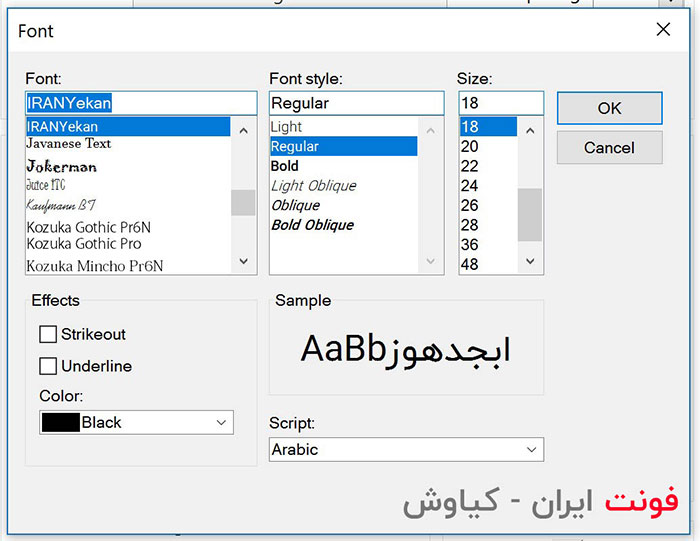Click the Cancel button
This screenshot has width=700, height=541.
(609, 148)
